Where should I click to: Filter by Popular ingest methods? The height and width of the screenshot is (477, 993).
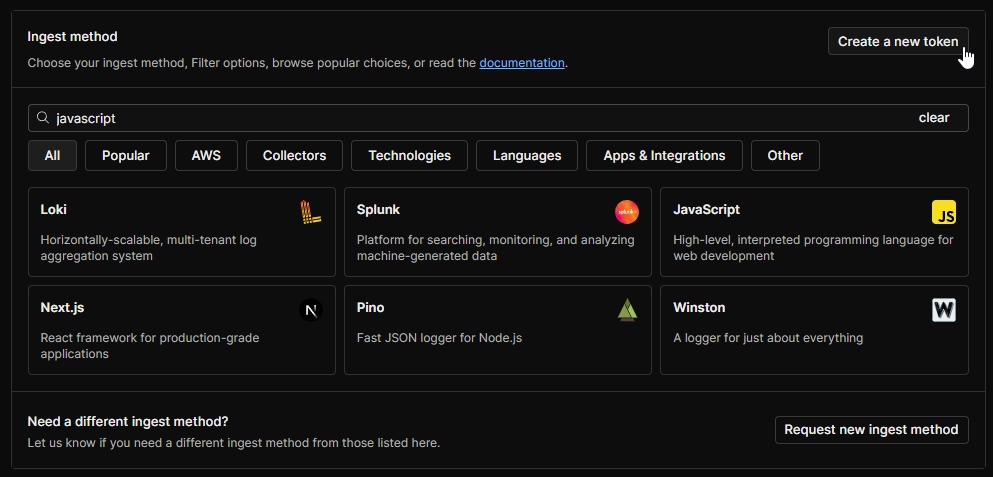point(125,155)
